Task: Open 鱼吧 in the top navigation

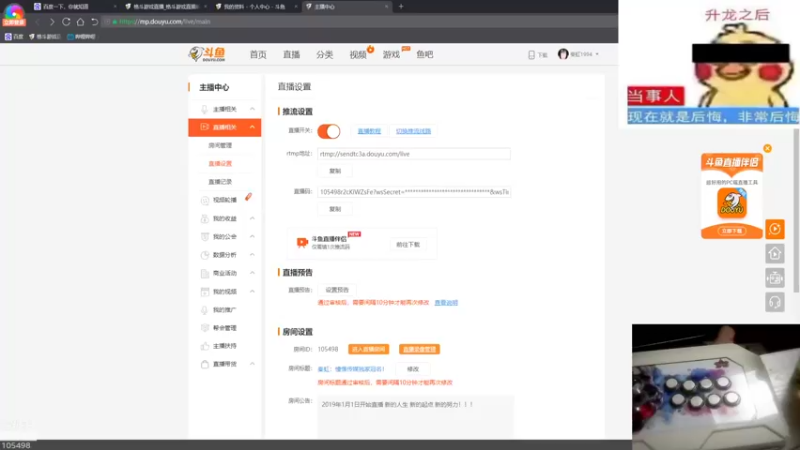Action: (424, 55)
